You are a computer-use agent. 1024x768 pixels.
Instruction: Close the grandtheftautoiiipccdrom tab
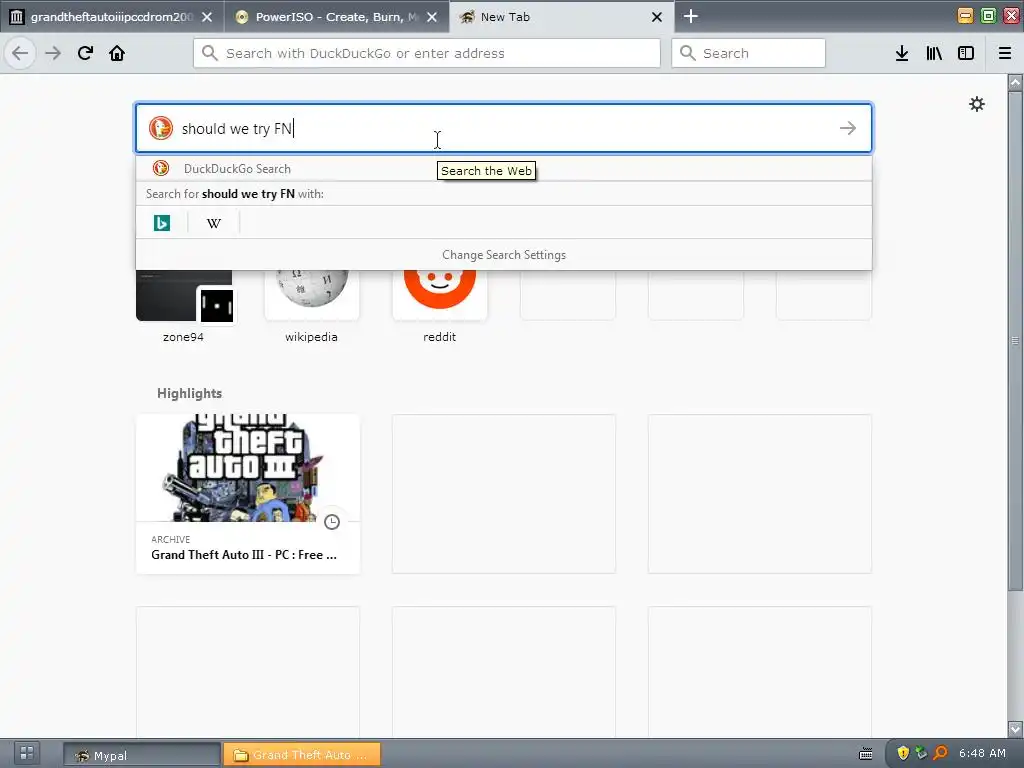pos(207,17)
